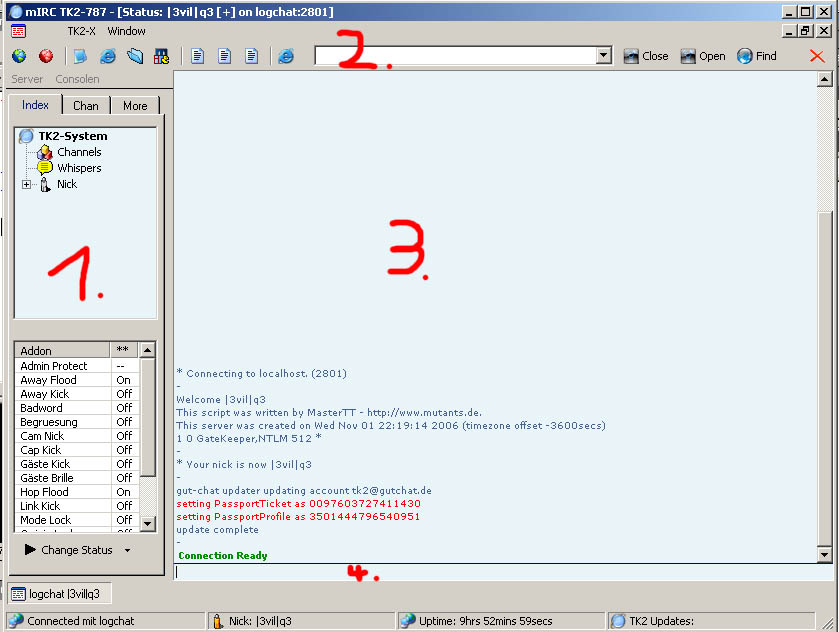Click the red X icon at toolbar right
Screen dimensions: 839x632
[x=817, y=56]
